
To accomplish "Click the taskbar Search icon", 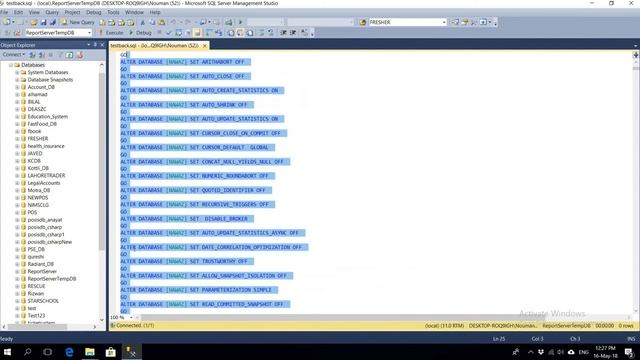I will tap(27, 352).
